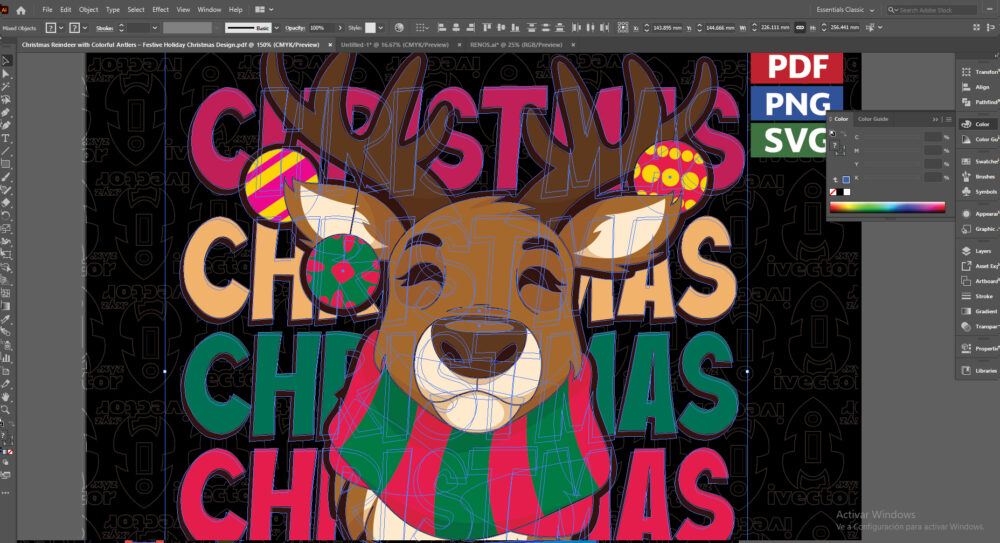Screen dimensions: 1000x543
Task: Open the Pathfinder panel
Action: pyautogui.click(x=981, y=102)
